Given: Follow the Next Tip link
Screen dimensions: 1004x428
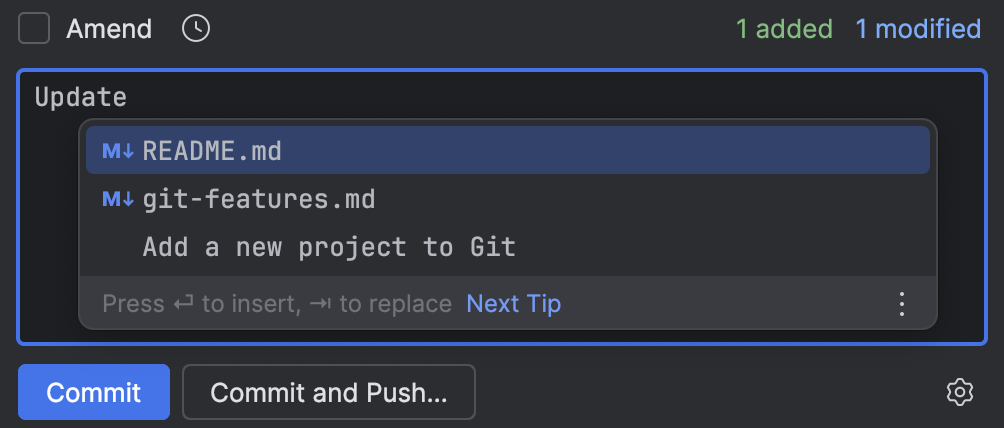Looking at the screenshot, I should pyautogui.click(x=514, y=303).
